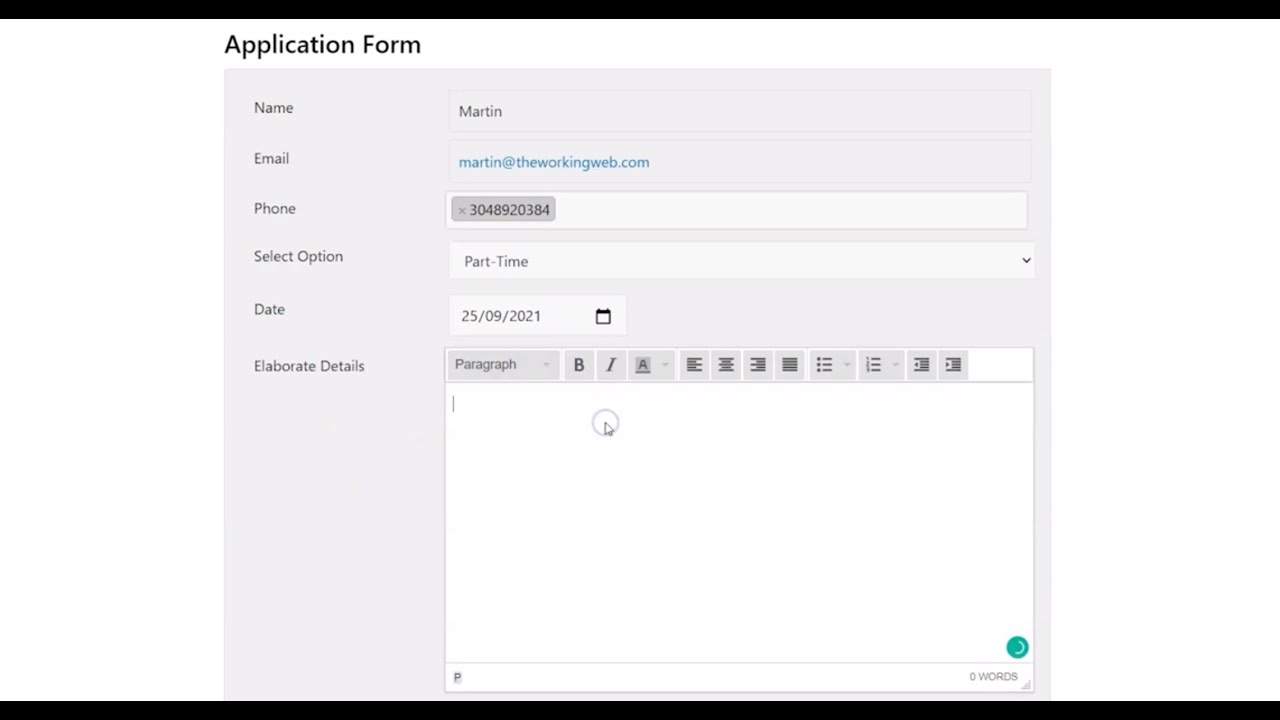The height and width of the screenshot is (720, 1280).
Task: Insert a numbered list
Action: coord(873,365)
